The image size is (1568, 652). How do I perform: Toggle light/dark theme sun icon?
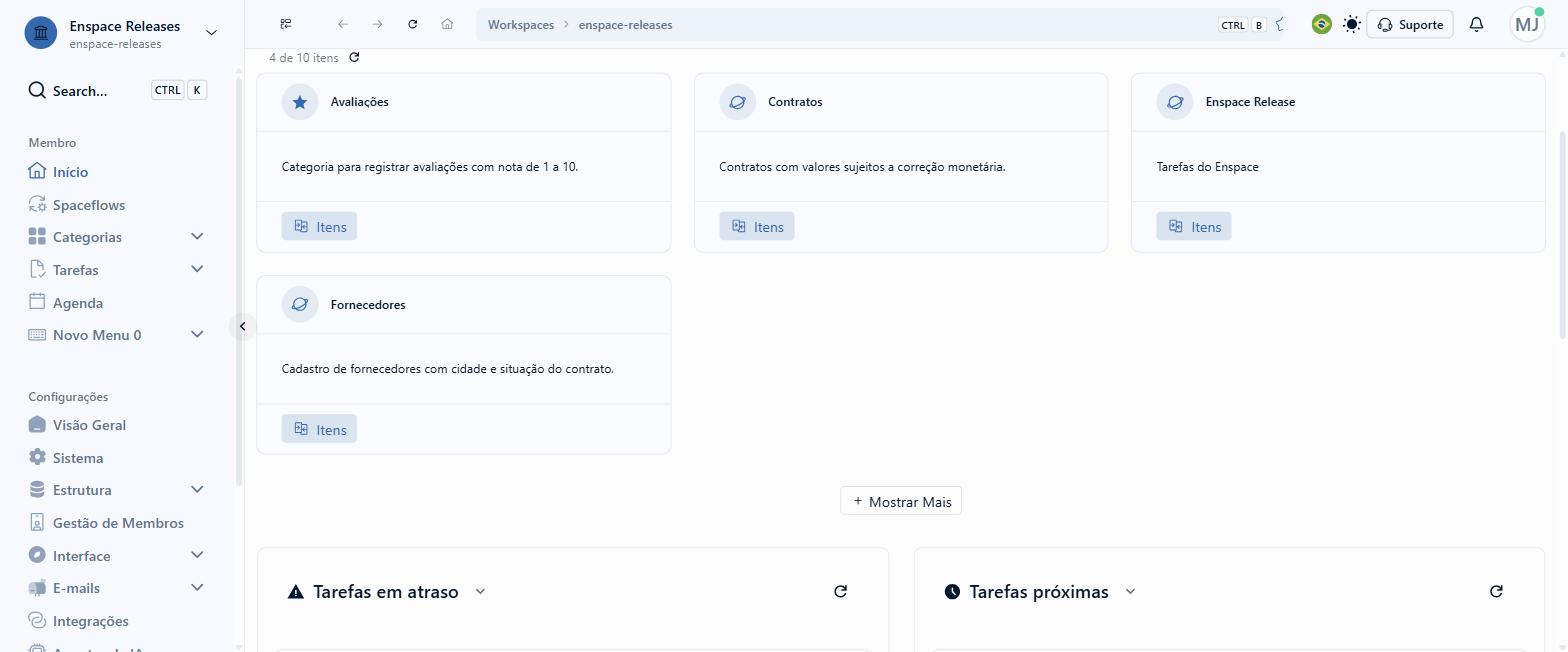[x=1352, y=24]
